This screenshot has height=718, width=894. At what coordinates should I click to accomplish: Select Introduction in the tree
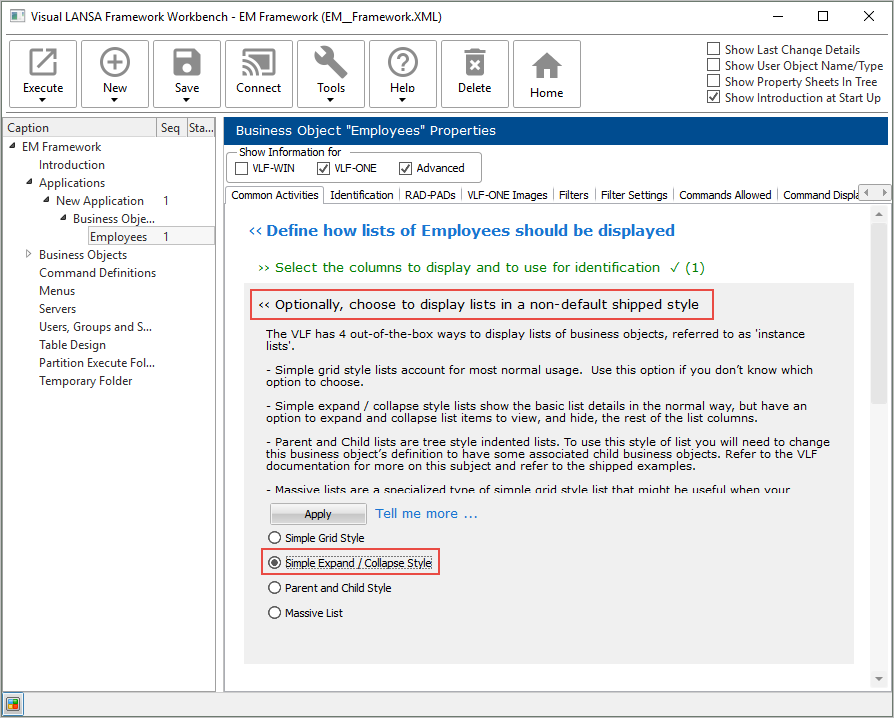[x=72, y=165]
